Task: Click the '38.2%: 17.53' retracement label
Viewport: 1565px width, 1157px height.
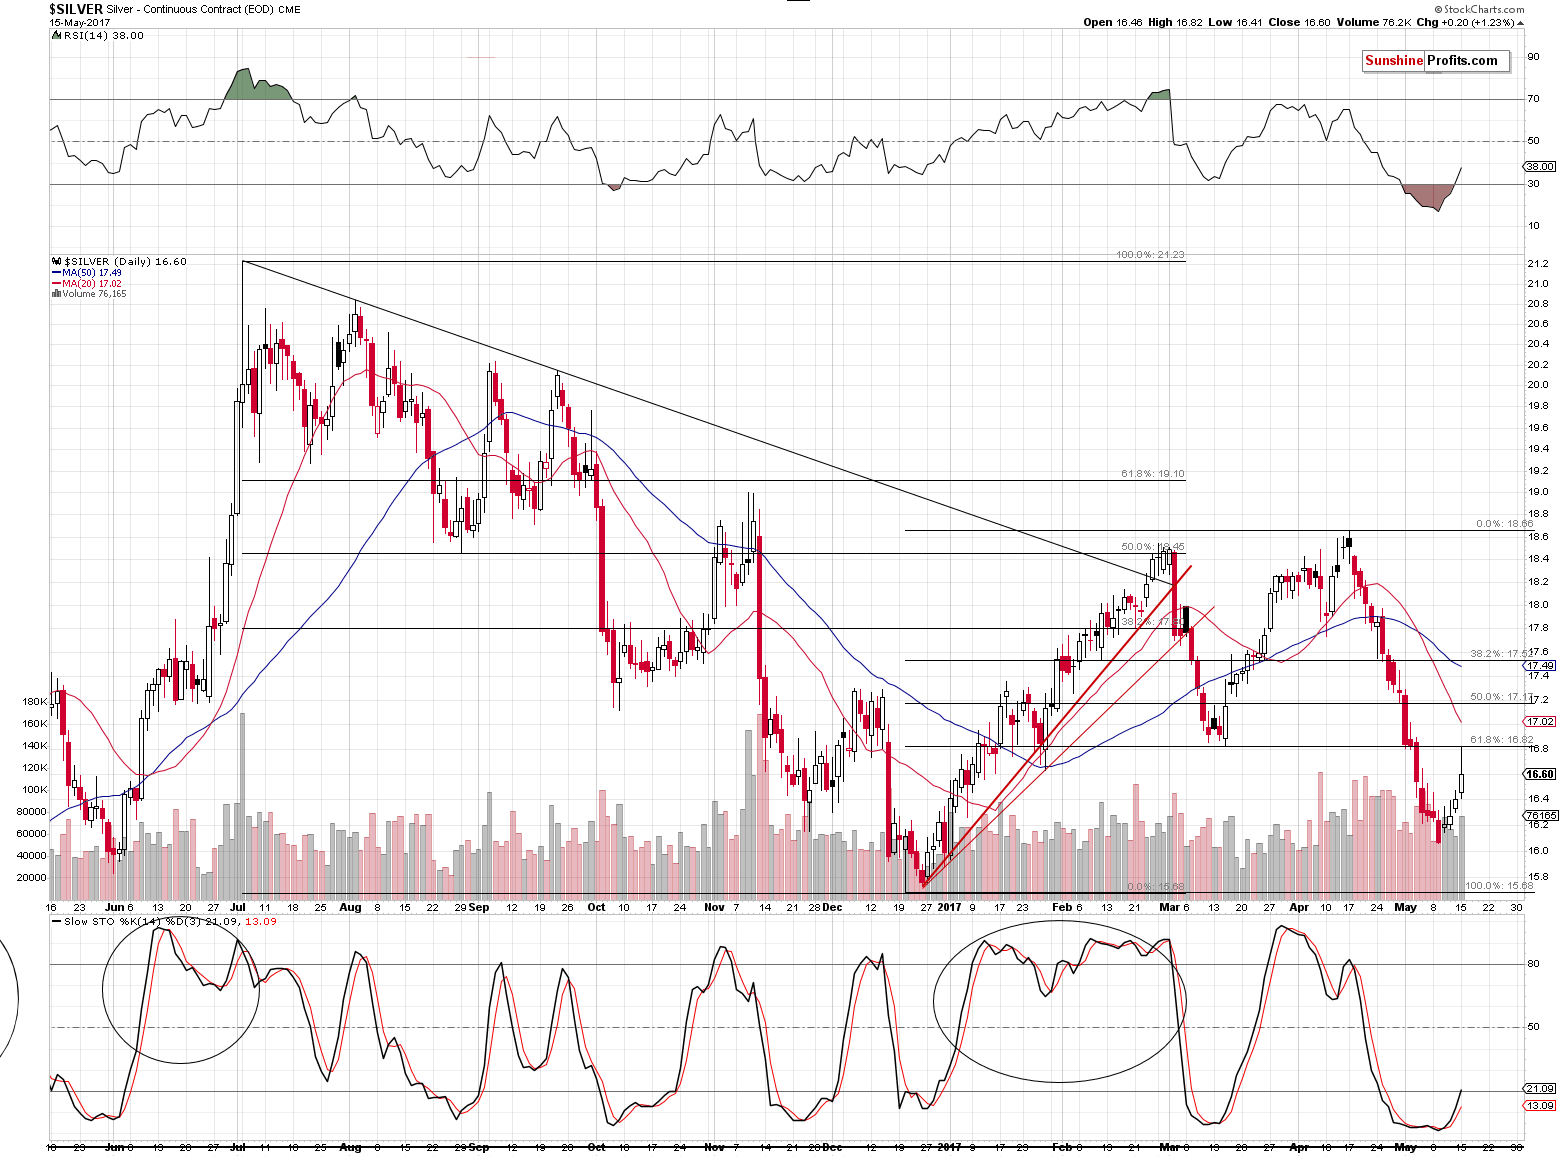Action: click(x=1502, y=654)
